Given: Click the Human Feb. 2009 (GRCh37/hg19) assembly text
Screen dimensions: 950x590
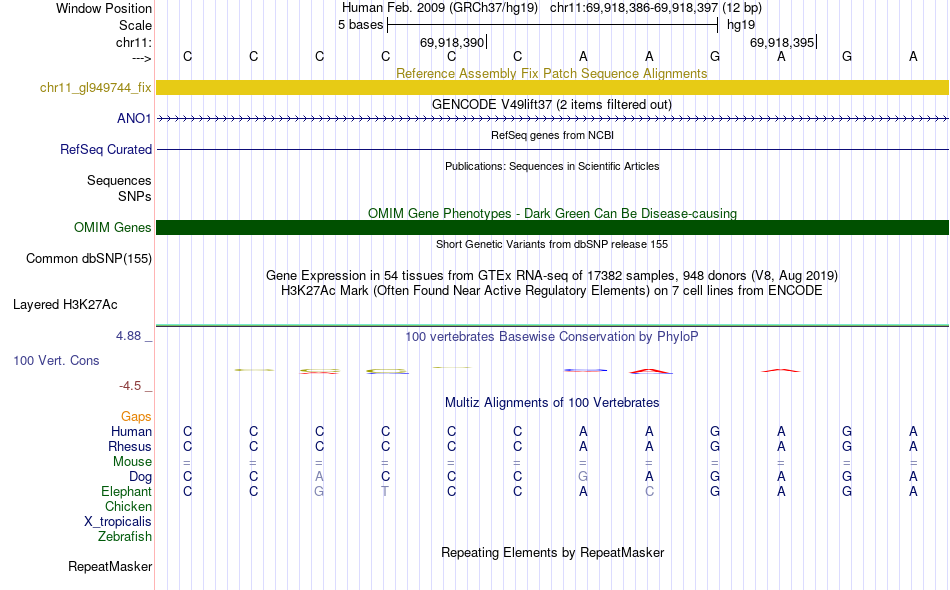Looking at the screenshot, I should 440,8.
